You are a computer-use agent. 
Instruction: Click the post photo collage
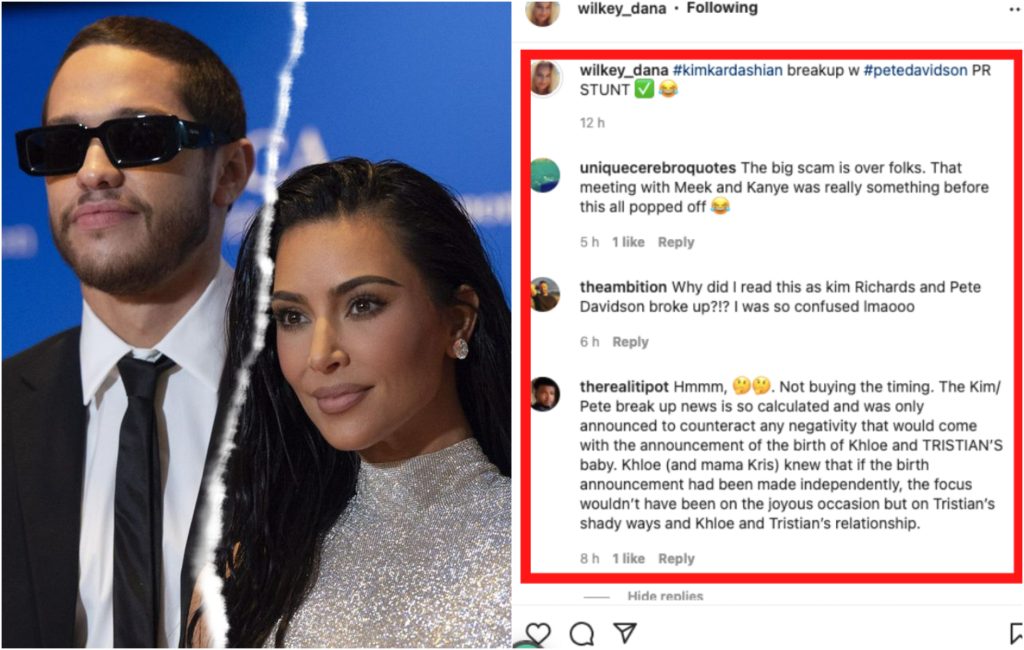tap(256, 325)
